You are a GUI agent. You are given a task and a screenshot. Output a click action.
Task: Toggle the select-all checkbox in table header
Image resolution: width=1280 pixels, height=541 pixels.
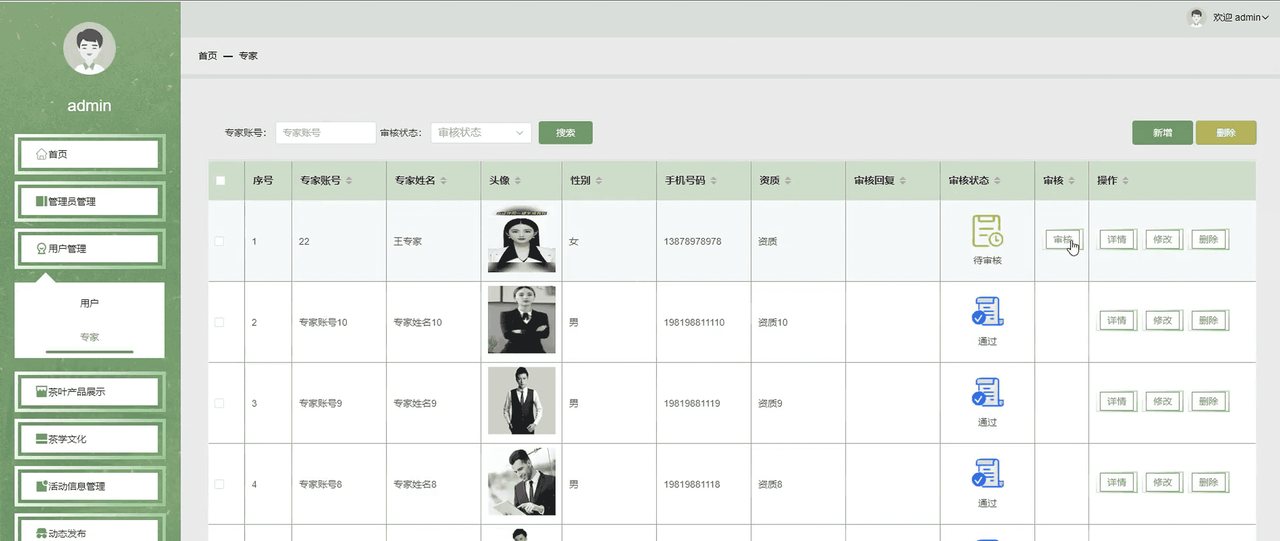(220, 181)
